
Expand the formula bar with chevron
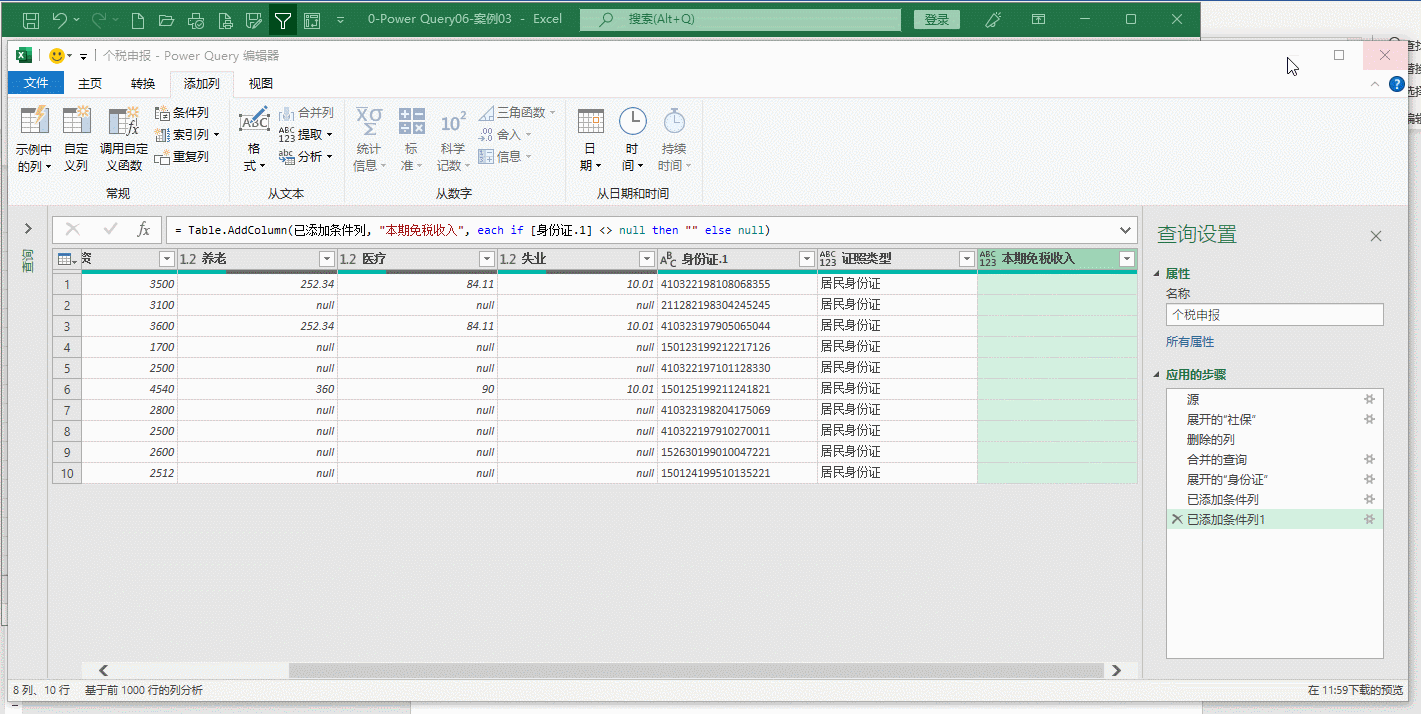coord(1127,229)
